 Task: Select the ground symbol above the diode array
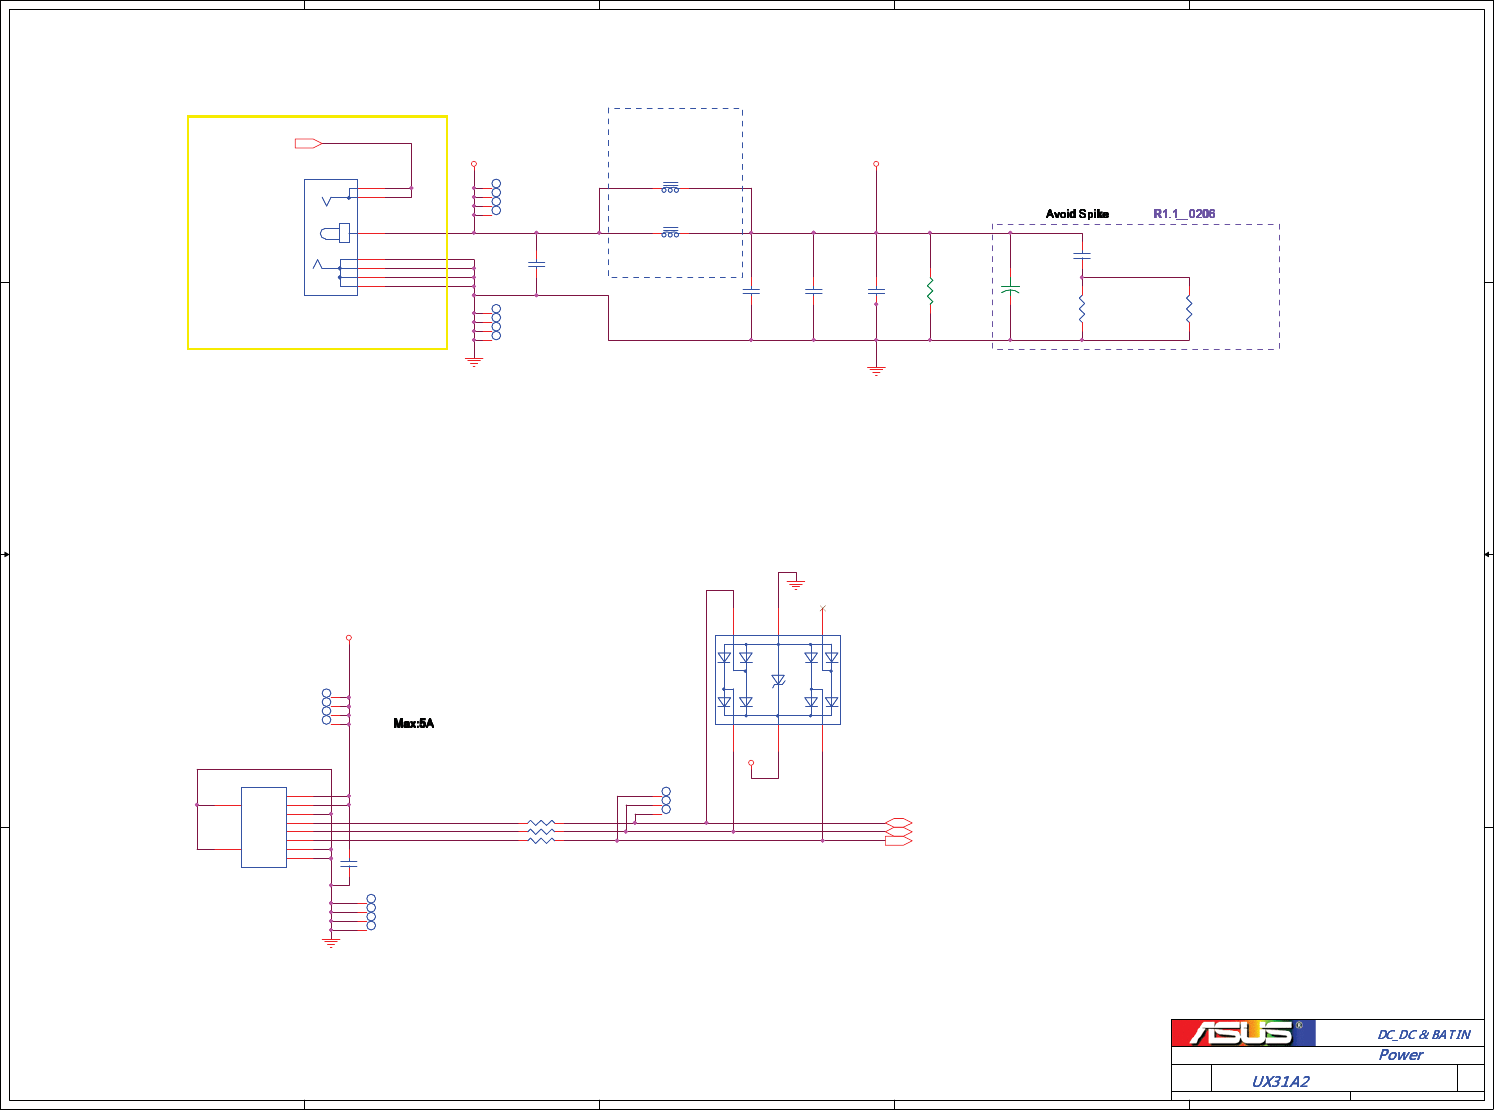click(x=796, y=583)
